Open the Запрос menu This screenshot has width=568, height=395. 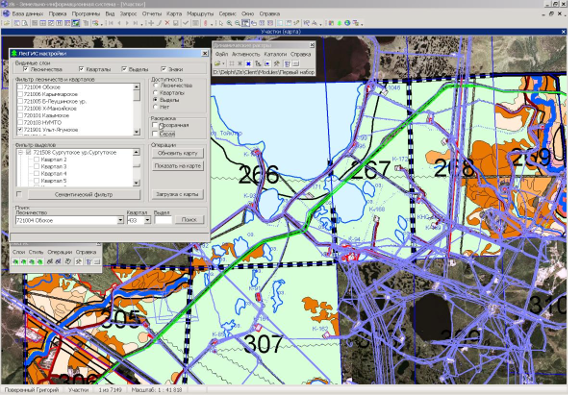pos(128,13)
